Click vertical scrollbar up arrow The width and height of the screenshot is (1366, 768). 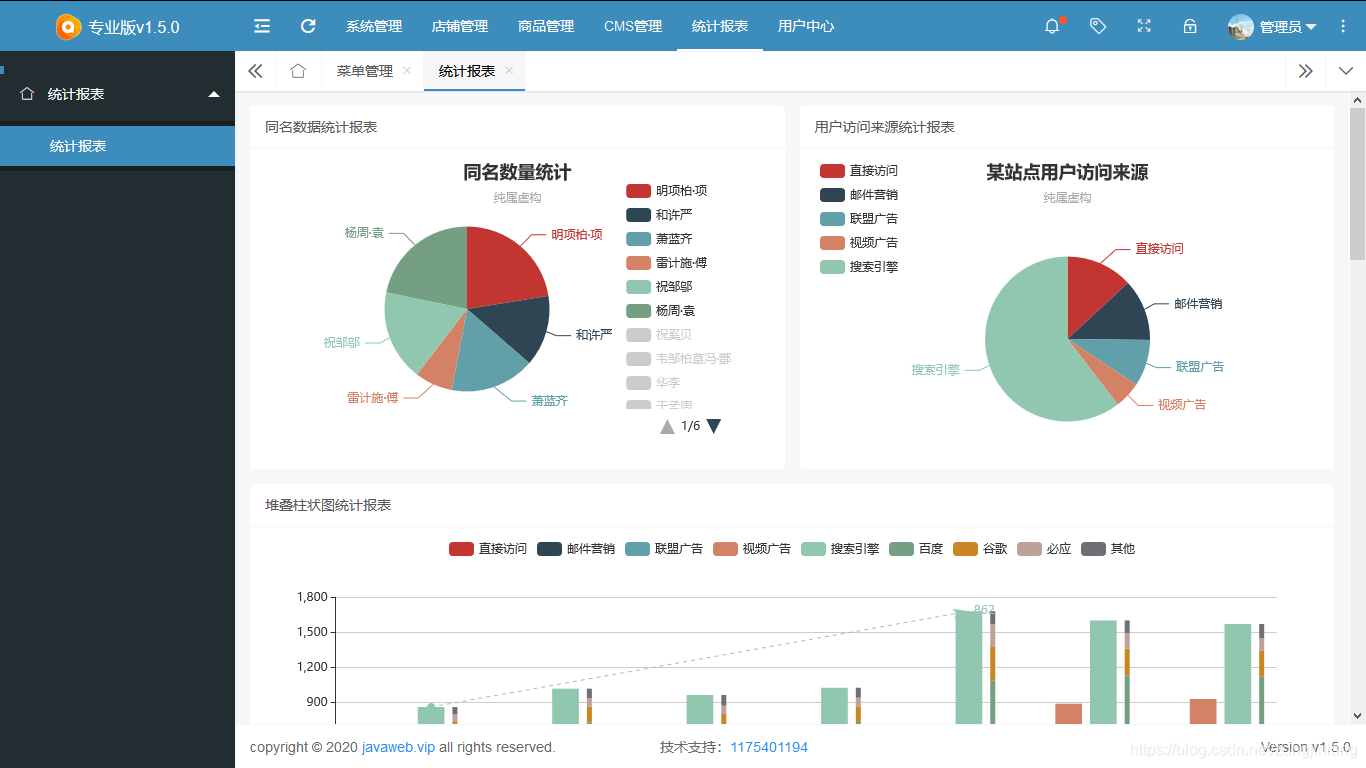point(1357,100)
